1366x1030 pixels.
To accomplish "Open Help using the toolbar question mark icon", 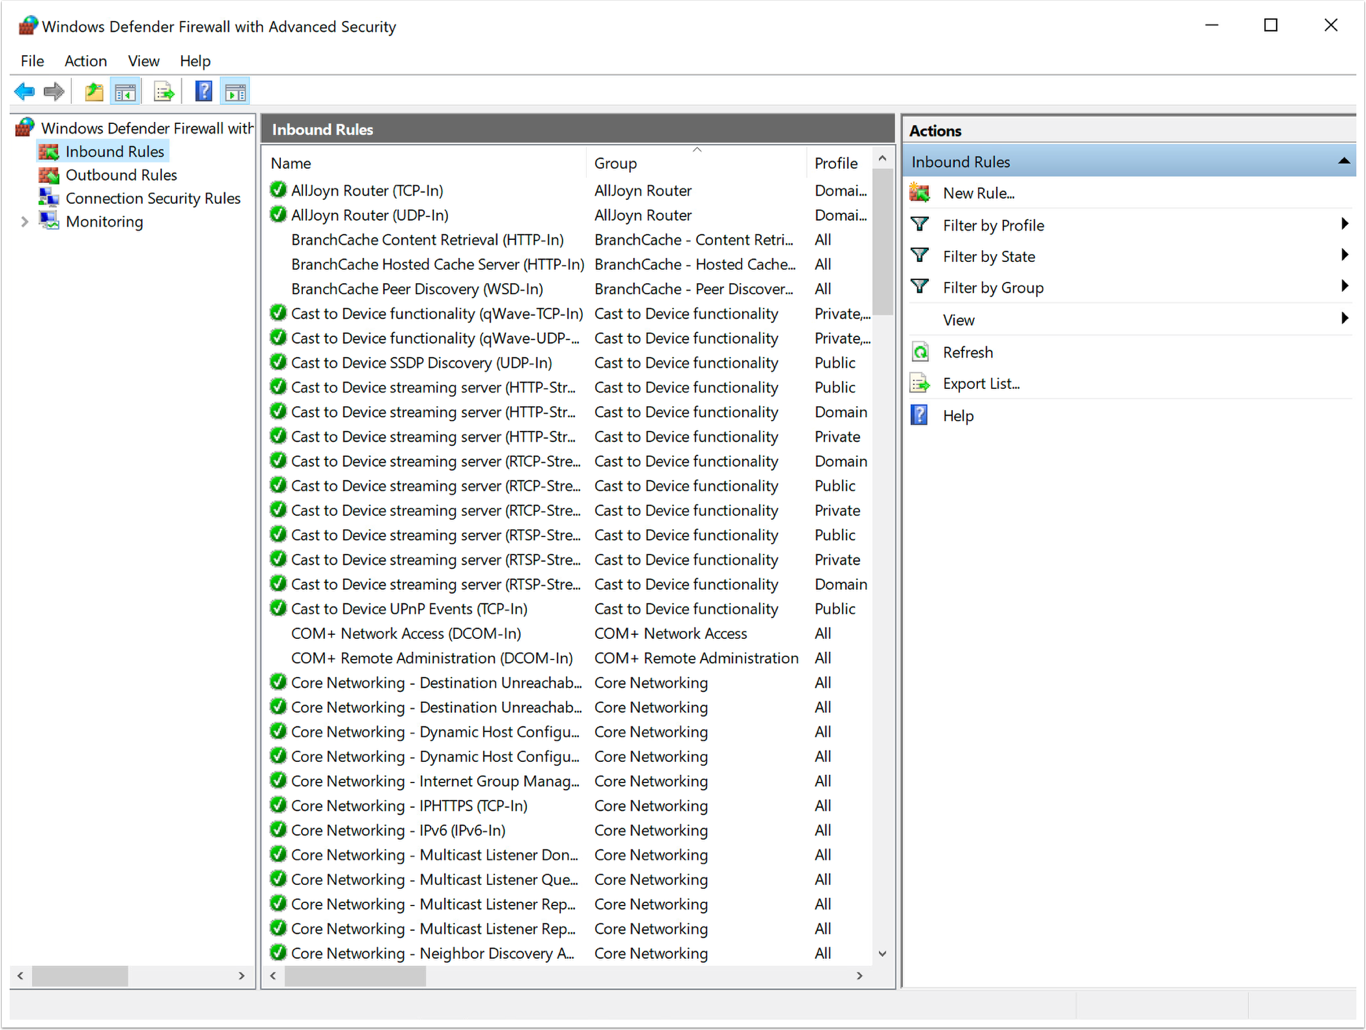I will pyautogui.click(x=203, y=91).
